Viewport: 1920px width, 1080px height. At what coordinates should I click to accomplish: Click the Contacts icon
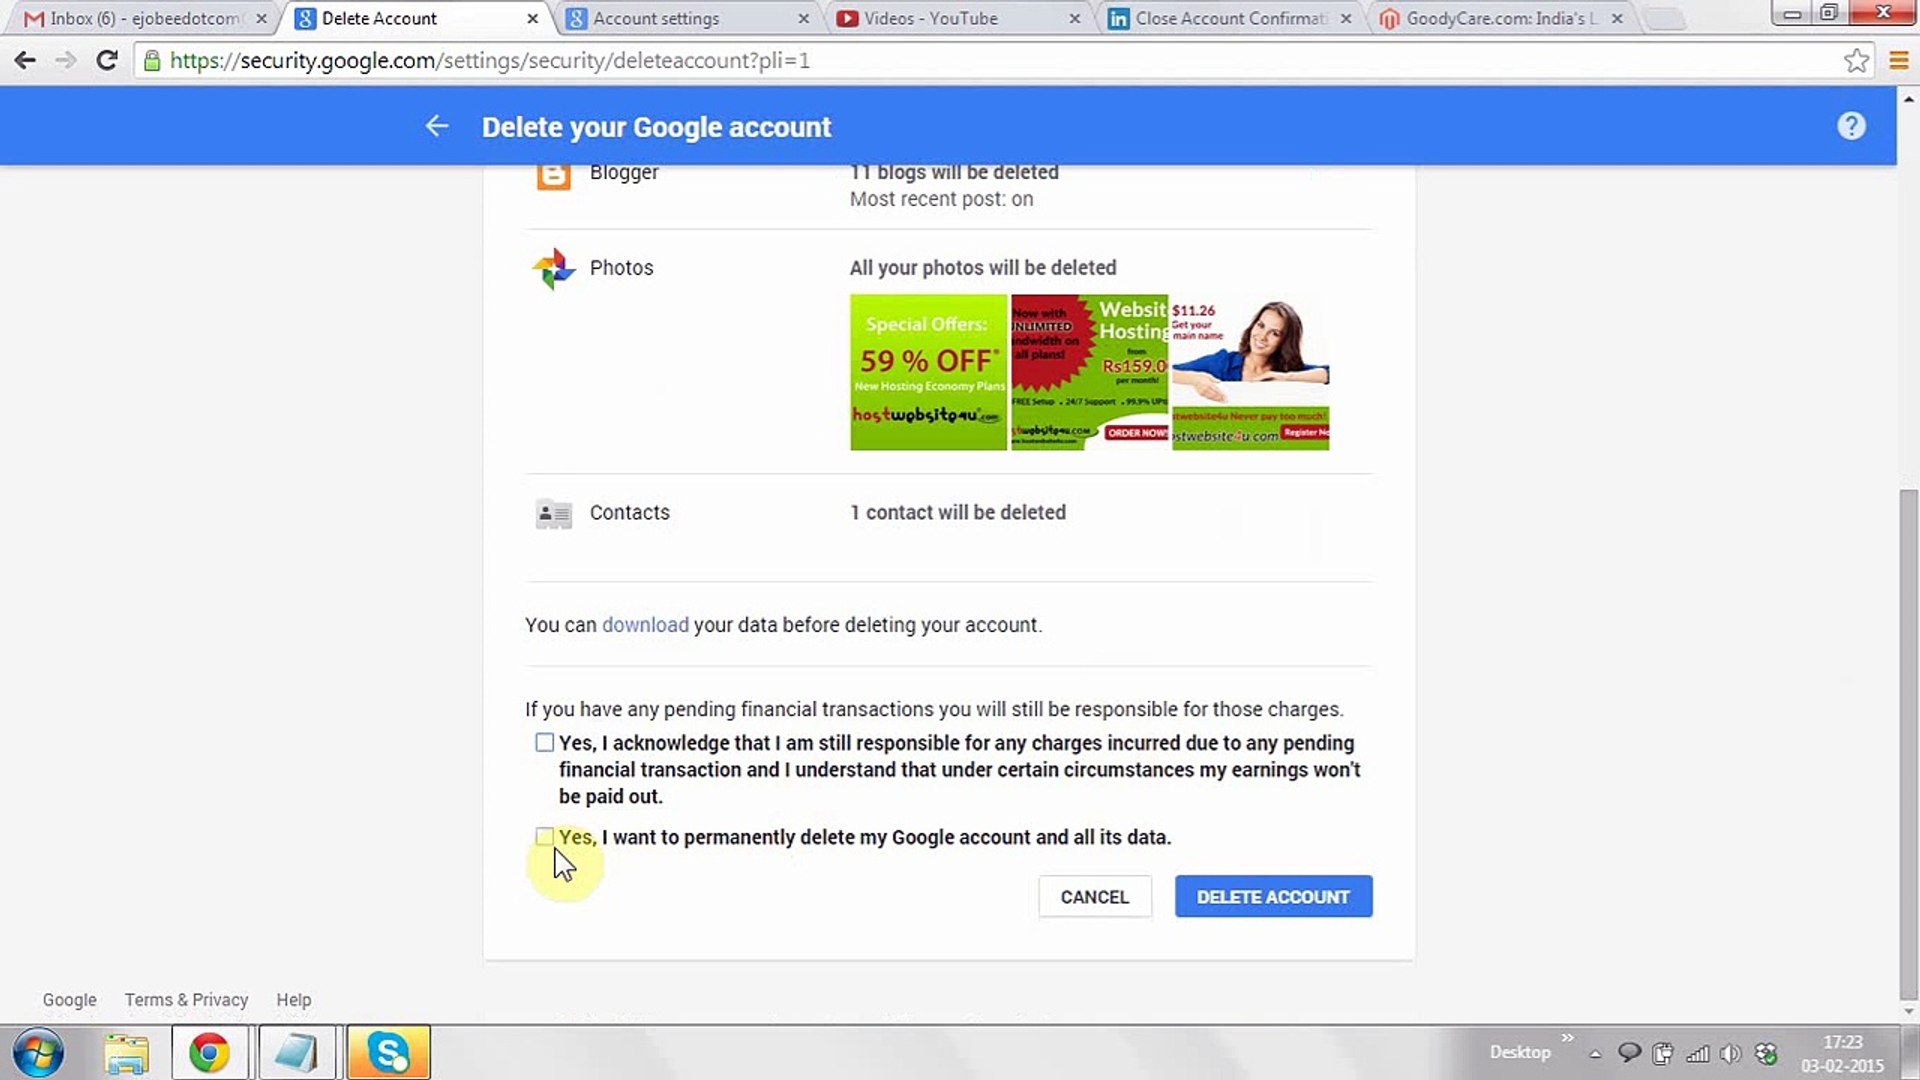pos(553,512)
